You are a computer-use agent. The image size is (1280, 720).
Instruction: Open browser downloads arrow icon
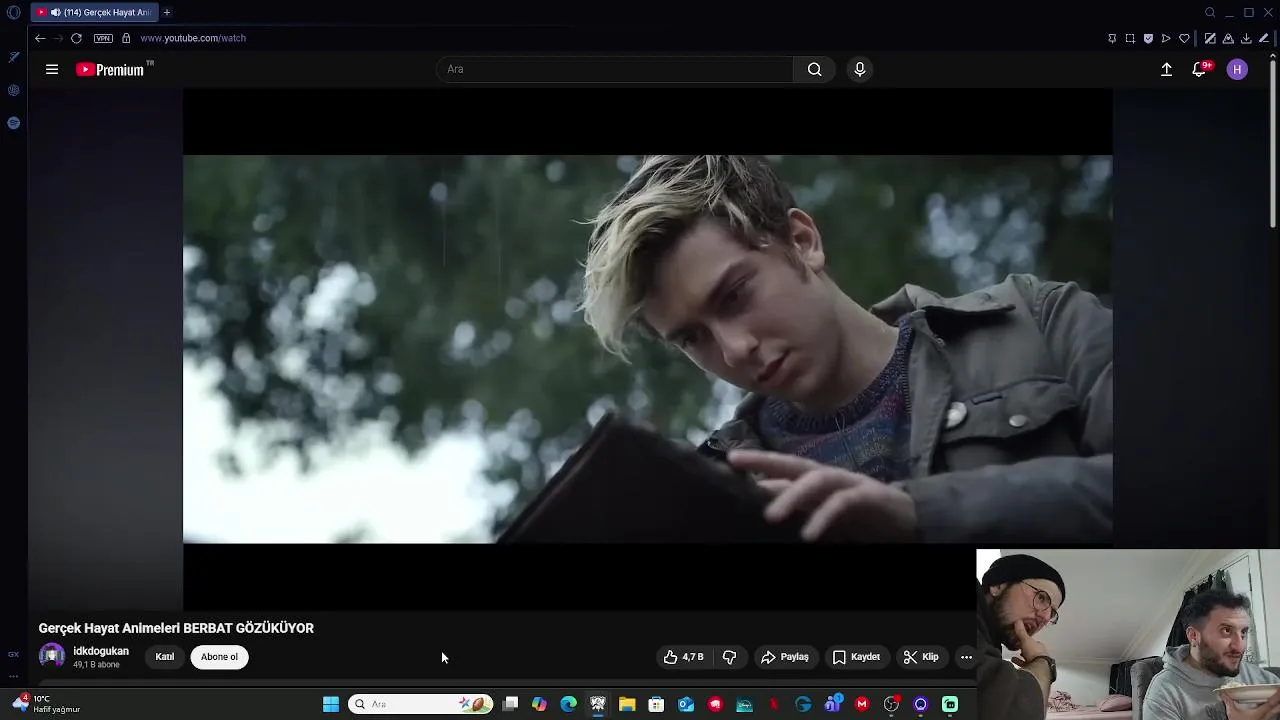pyautogui.click(x=1246, y=38)
